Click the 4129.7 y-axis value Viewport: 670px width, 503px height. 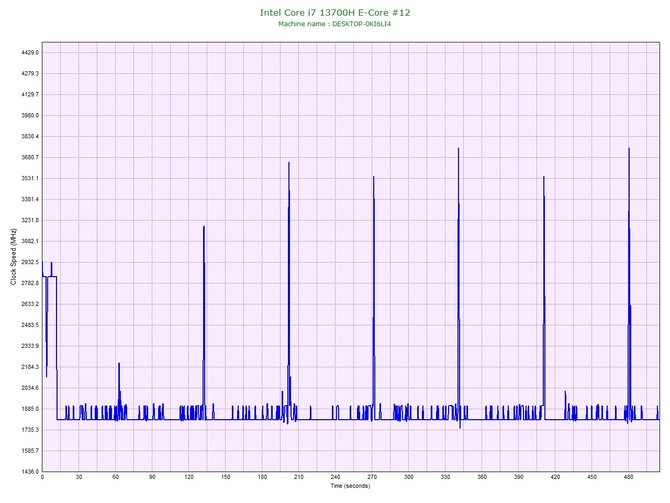coord(30,94)
